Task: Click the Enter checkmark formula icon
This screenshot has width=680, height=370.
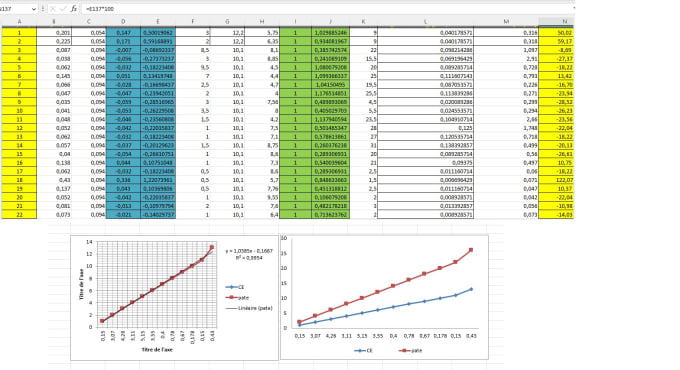Action: click(63, 9)
